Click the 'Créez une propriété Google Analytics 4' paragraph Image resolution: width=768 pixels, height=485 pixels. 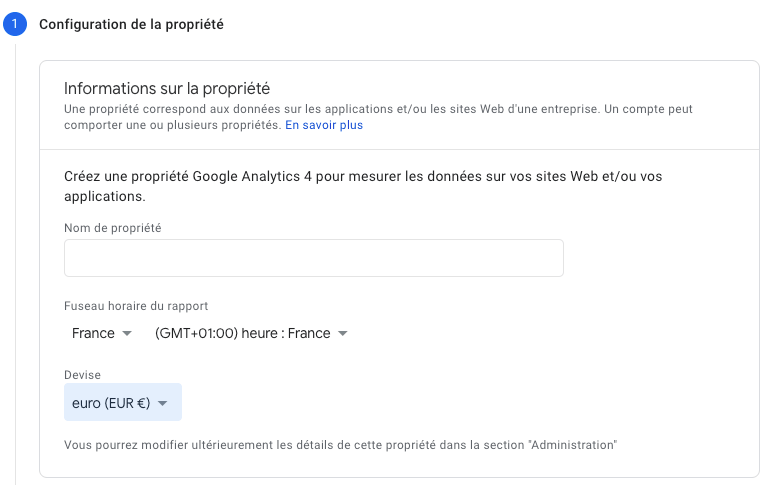(363, 186)
